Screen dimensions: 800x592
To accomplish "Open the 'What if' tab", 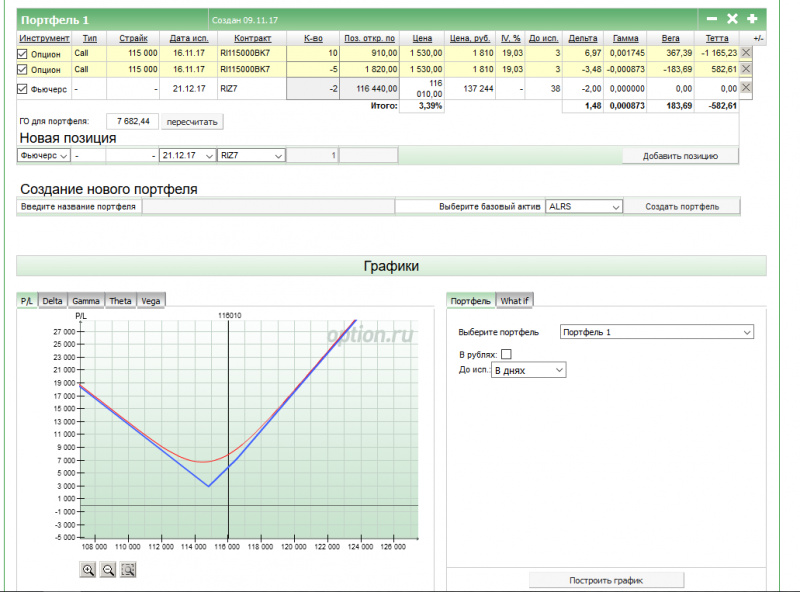I will 515,300.
